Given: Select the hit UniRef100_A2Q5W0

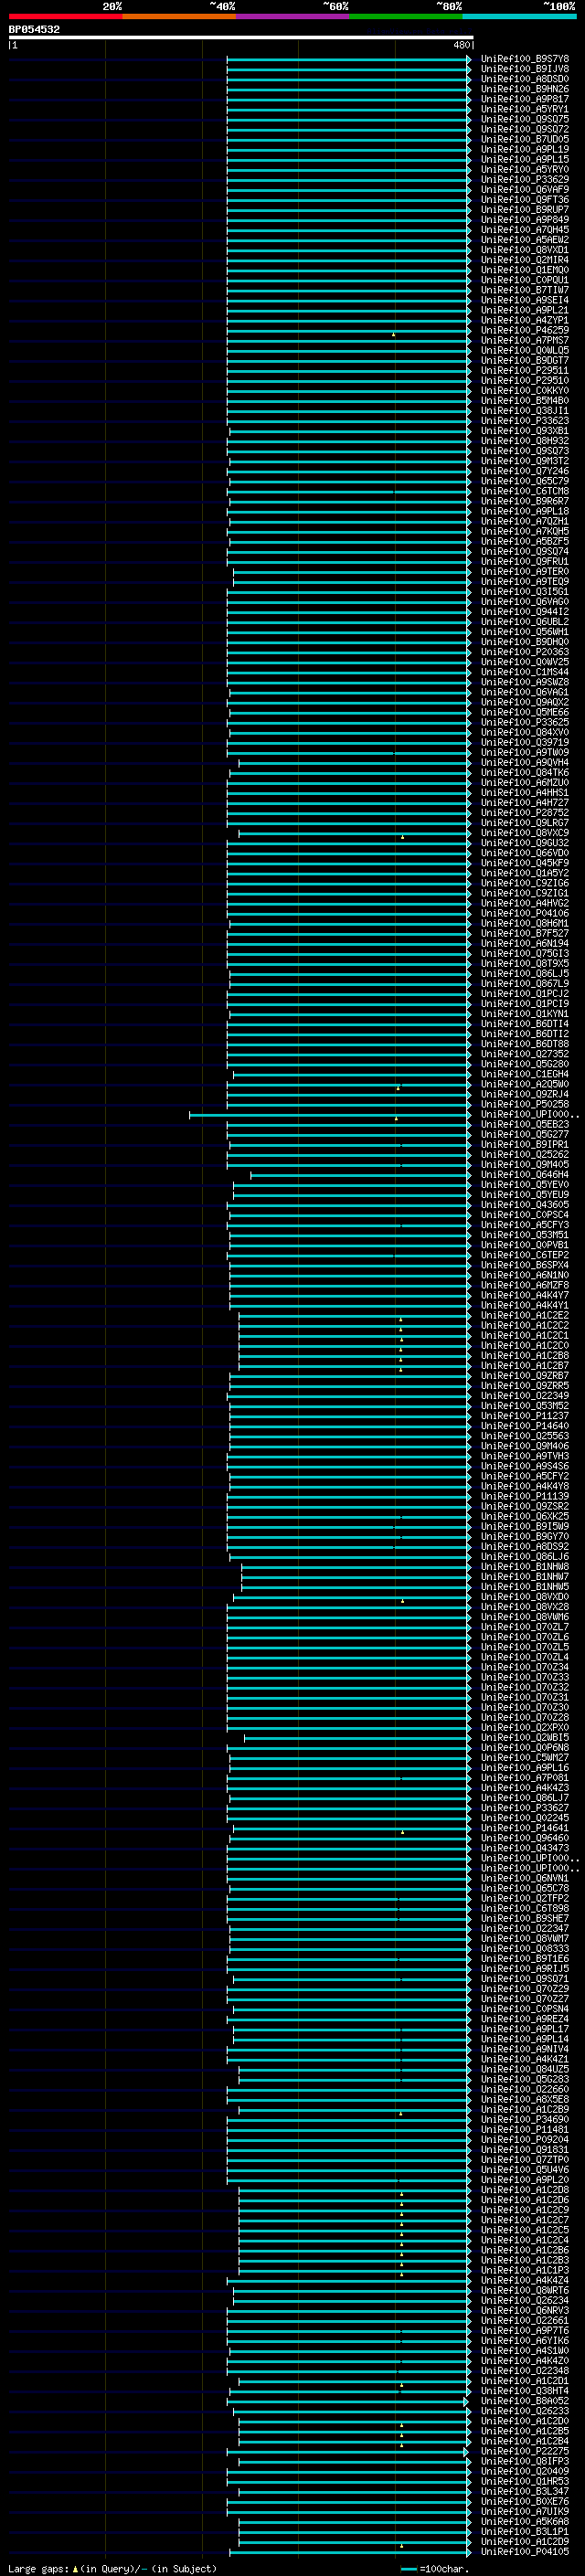Looking at the screenshot, I should (525, 1084).
